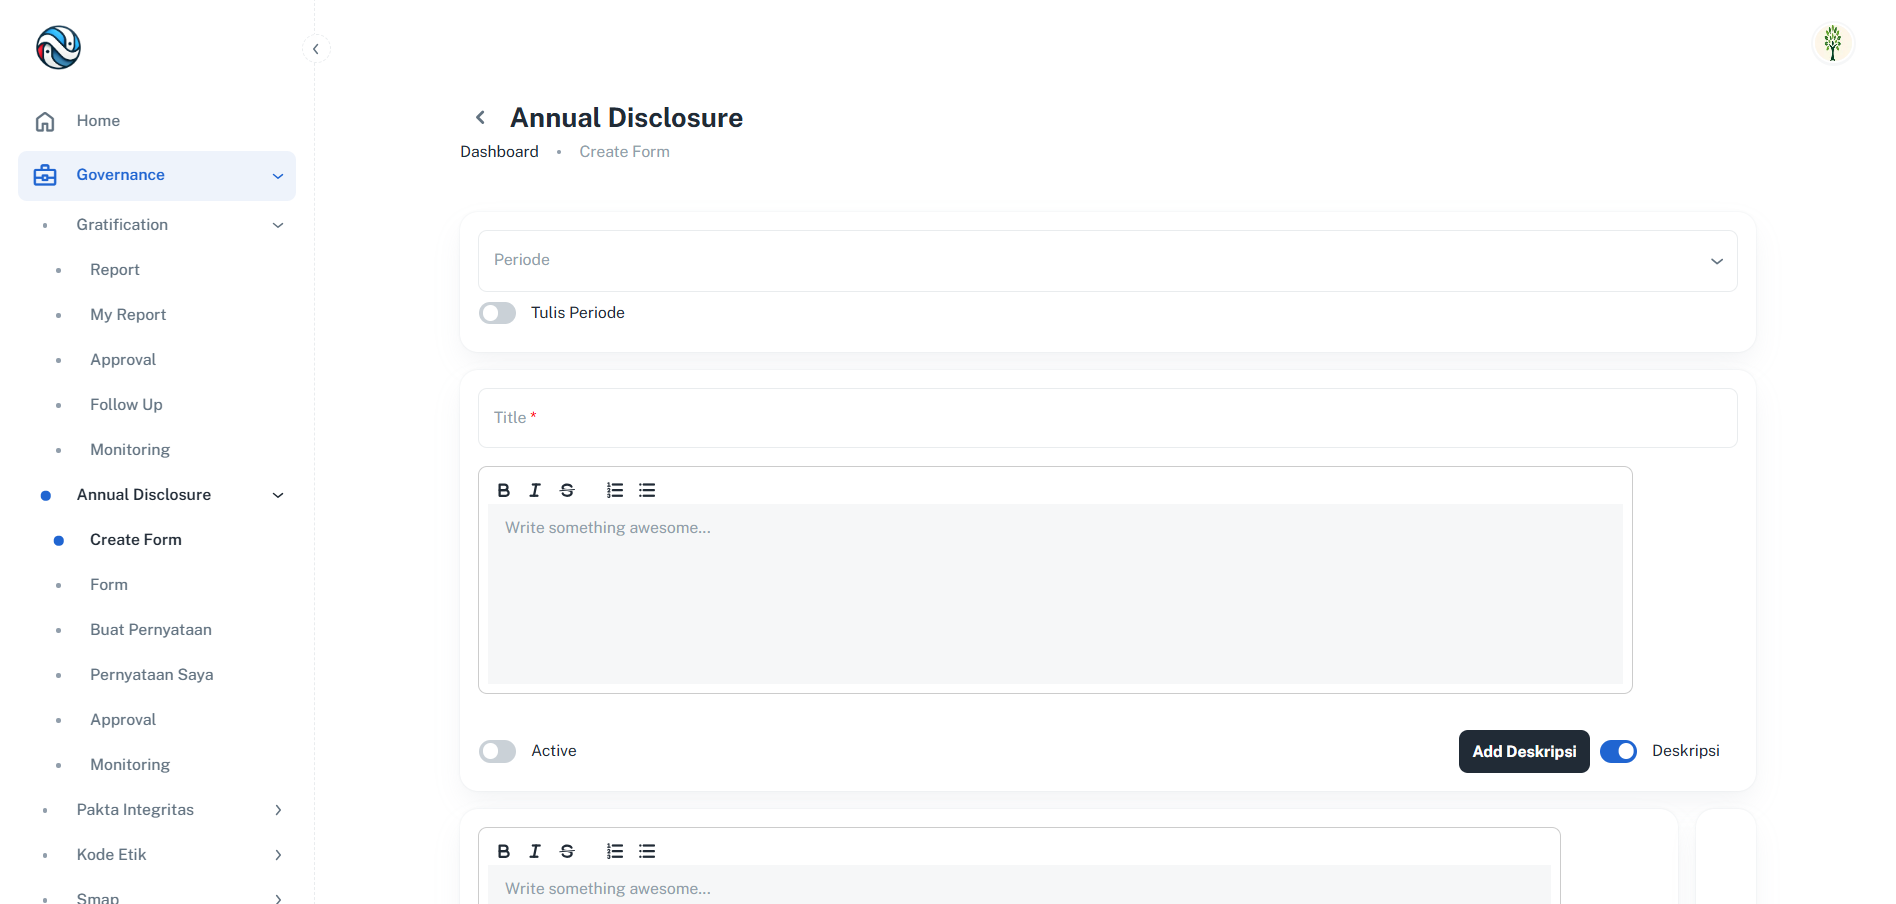This screenshot has height=904, width=1896.
Task: Insert bullet list in the first description editor
Action: click(647, 490)
